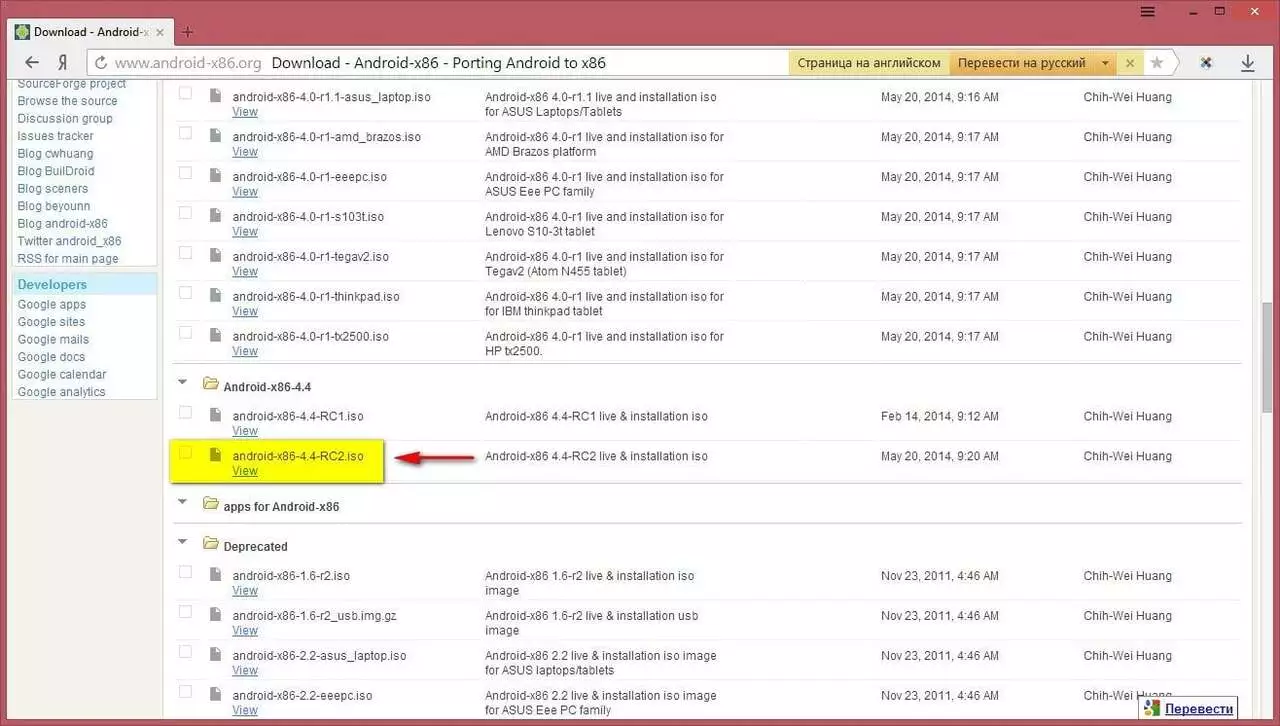Click file icon of android-x86-4.0-r1-eeepc.iso
Screen dimensions: 1280x726
[x=215, y=175]
